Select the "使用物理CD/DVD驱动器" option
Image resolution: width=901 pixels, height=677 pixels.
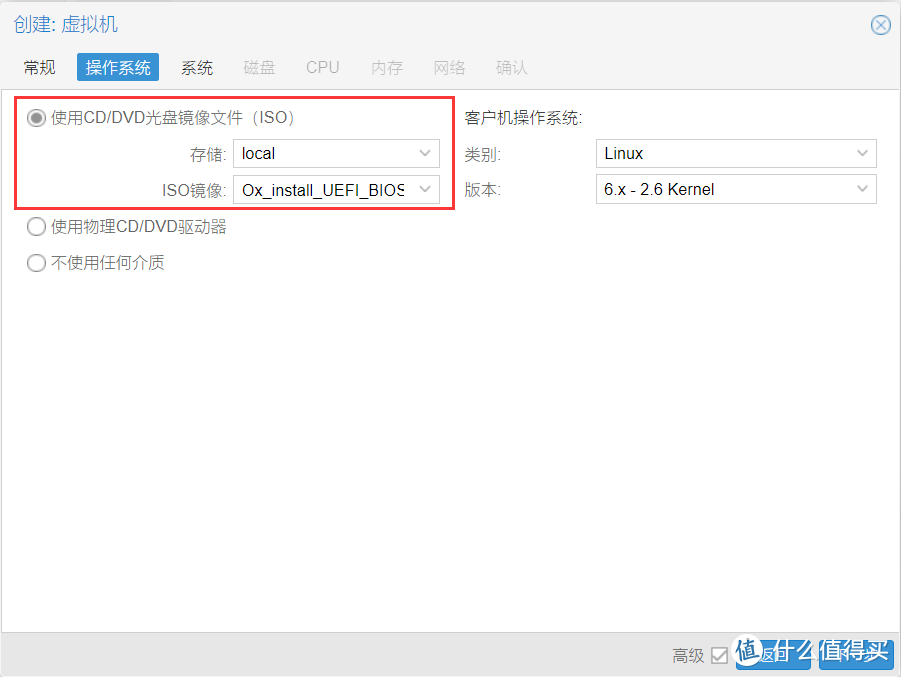coord(36,227)
